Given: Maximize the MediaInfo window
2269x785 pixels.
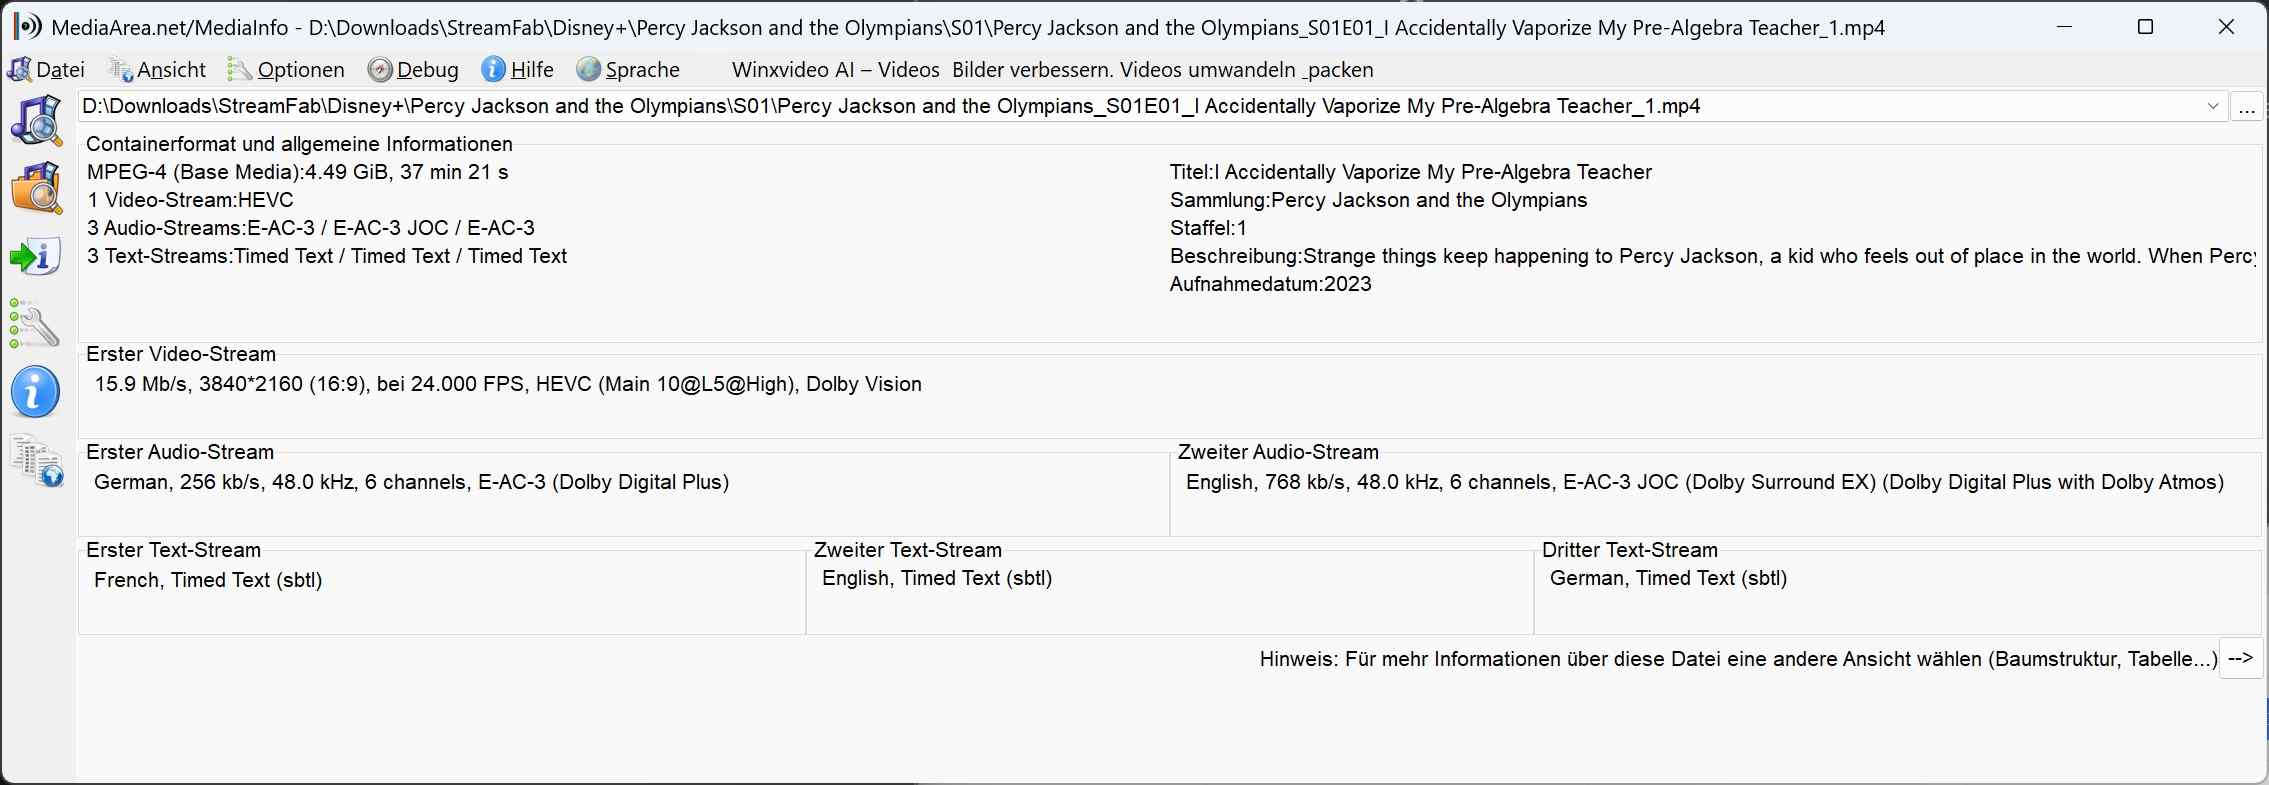Looking at the screenshot, I should [x=2145, y=27].
